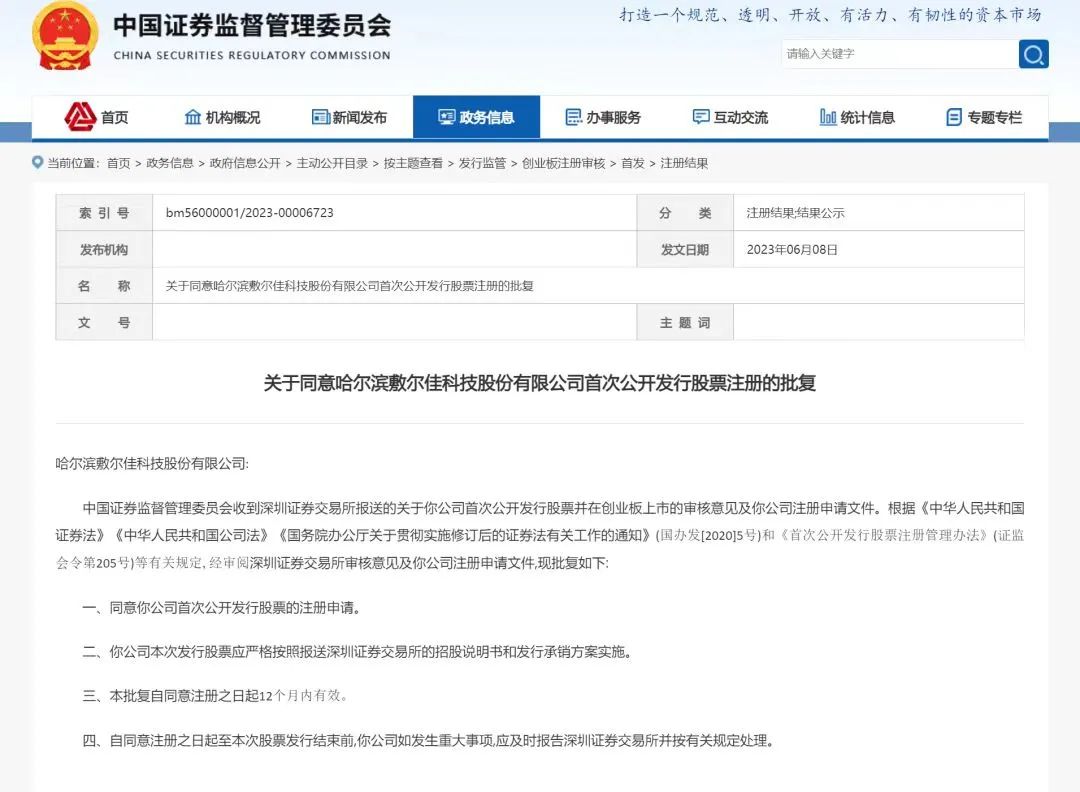Viewport: 1080px width, 792px height.
Task: Click the search magnifier icon
Action: point(1033,54)
